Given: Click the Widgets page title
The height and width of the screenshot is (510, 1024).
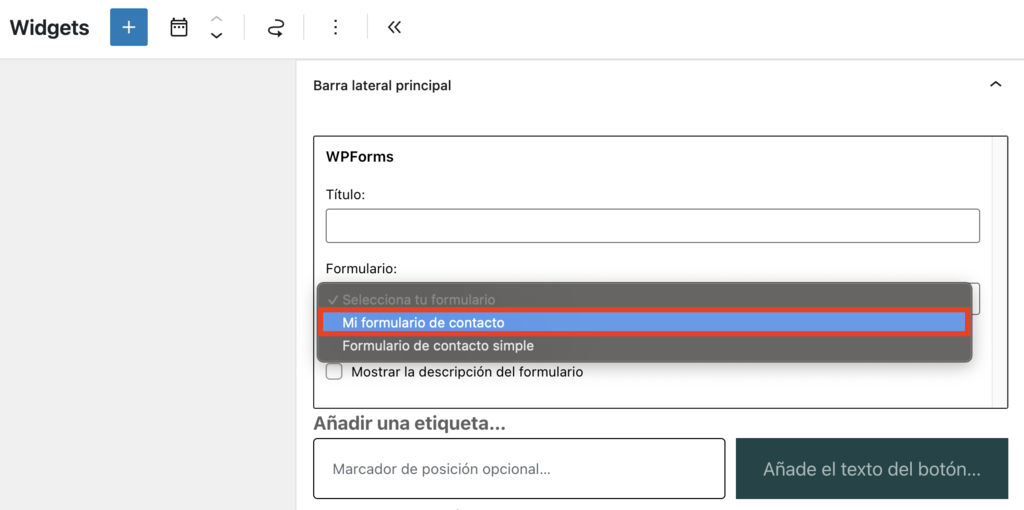Looking at the screenshot, I should [49, 27].
